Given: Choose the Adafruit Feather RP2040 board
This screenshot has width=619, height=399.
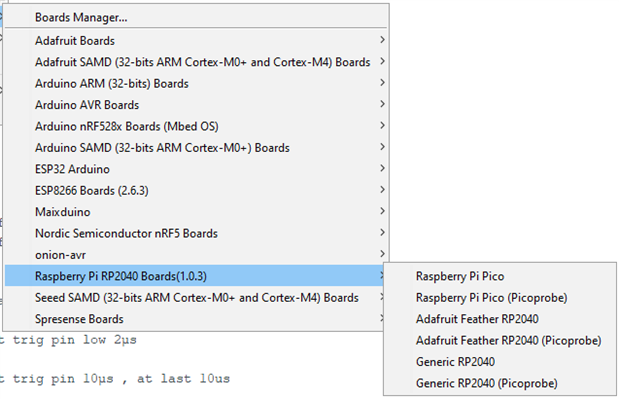Looking at the screenshot, I should pyautogui.click(x=500, y=318).
